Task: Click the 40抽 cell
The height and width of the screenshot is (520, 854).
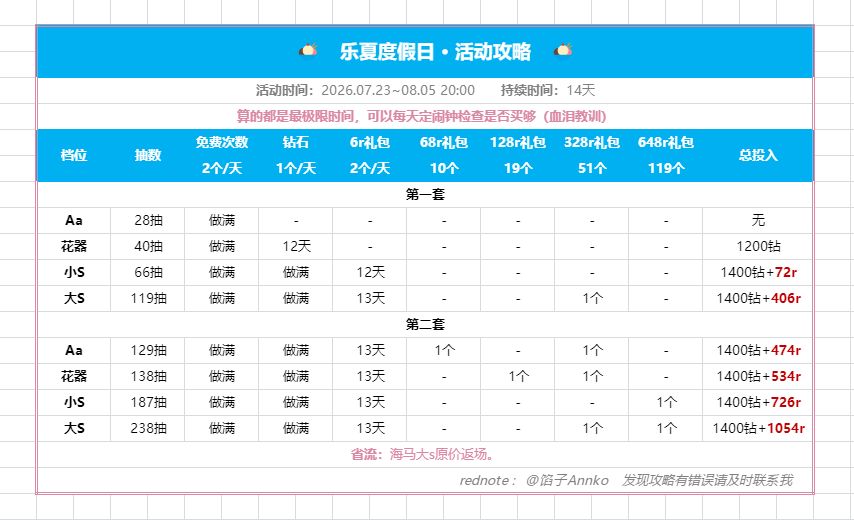Action: (148, 246)
